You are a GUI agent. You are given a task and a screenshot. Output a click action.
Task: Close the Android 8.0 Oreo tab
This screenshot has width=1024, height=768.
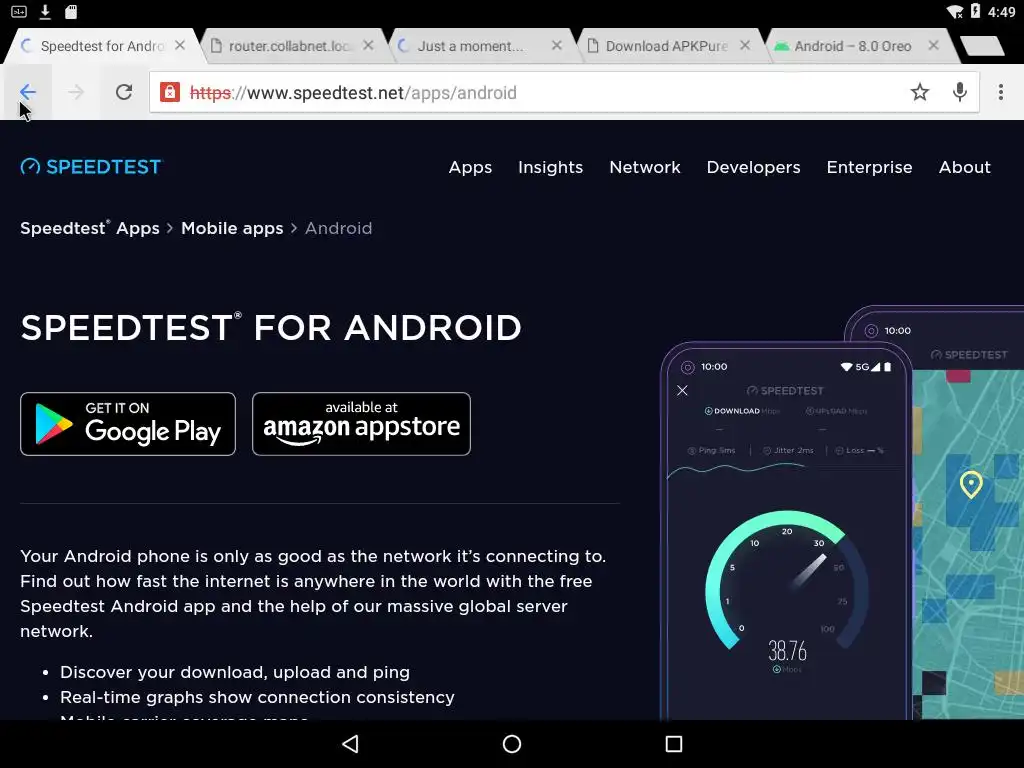[933, 45]
